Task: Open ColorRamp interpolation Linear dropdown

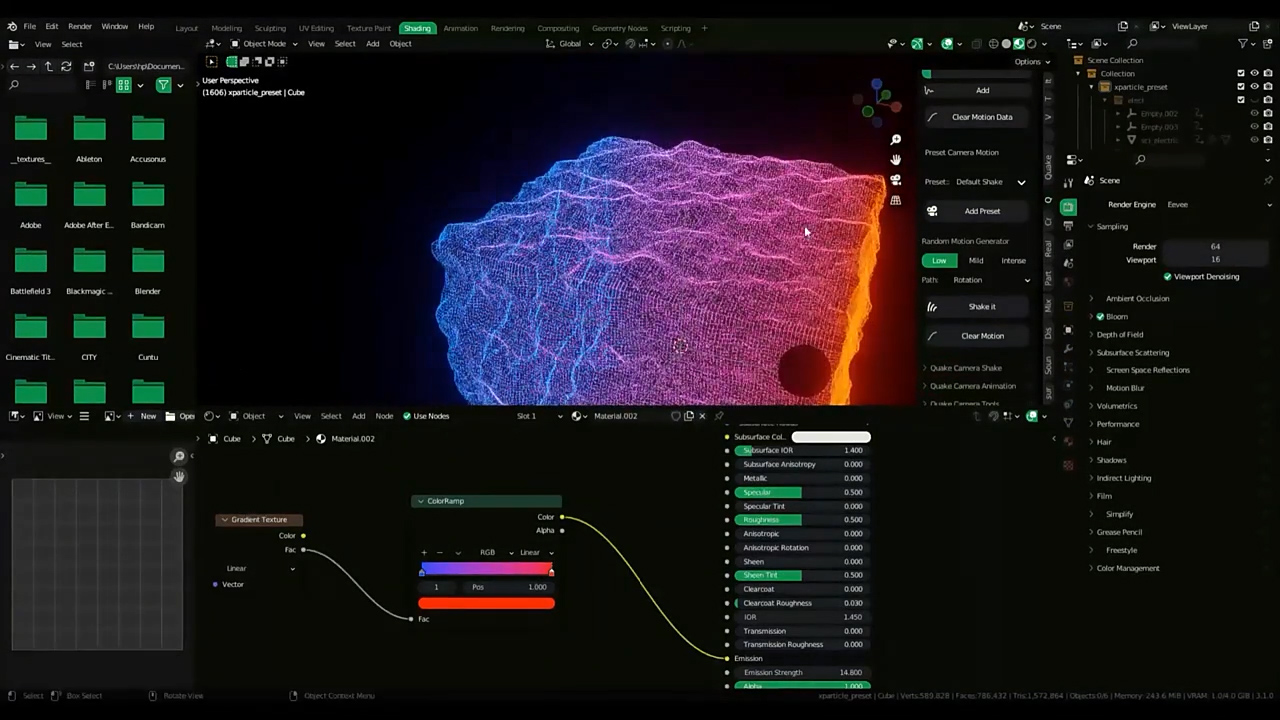Action: click(536, 552)
